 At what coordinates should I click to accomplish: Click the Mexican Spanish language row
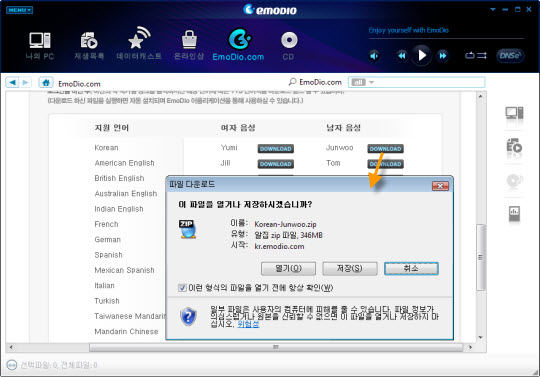[124, 270]
